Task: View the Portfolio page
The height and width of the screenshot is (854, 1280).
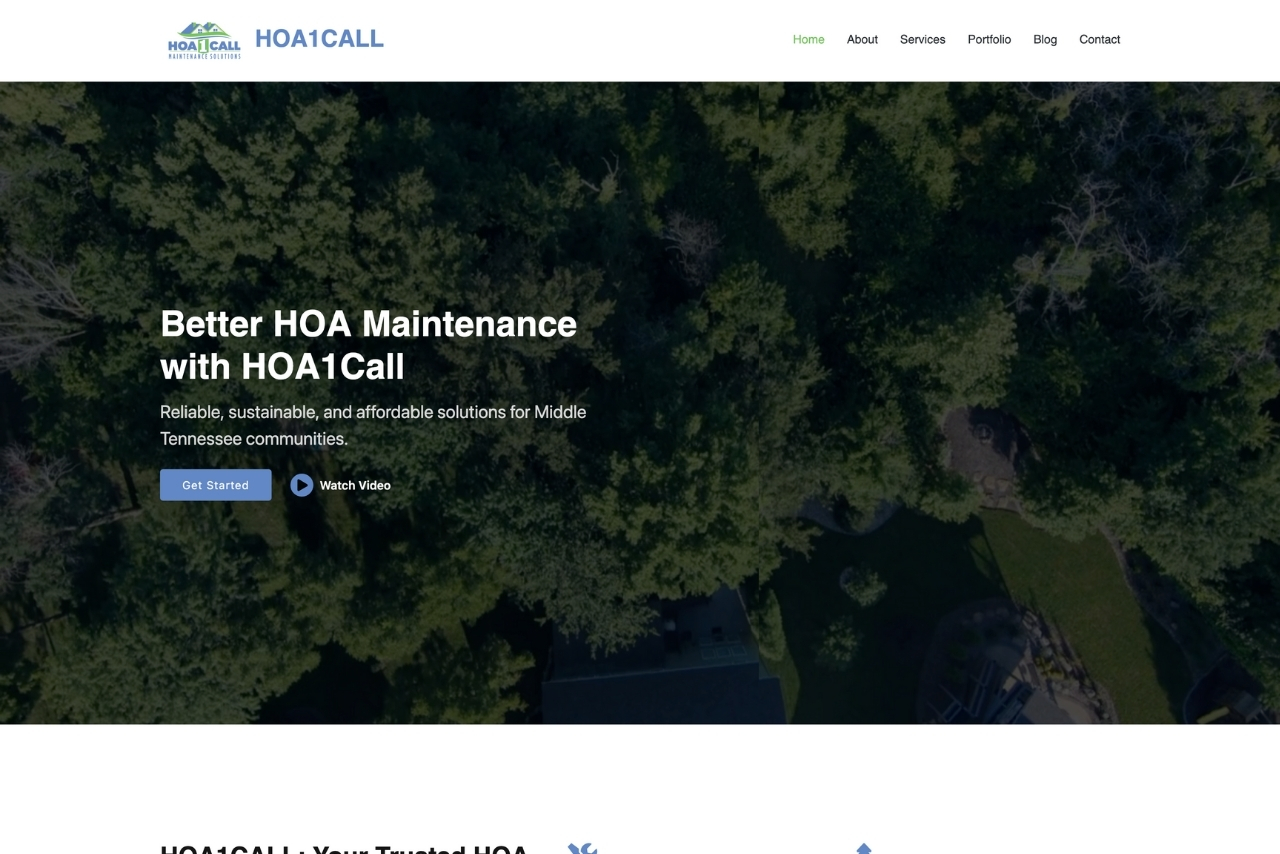Action: click(x=989, y=39)
